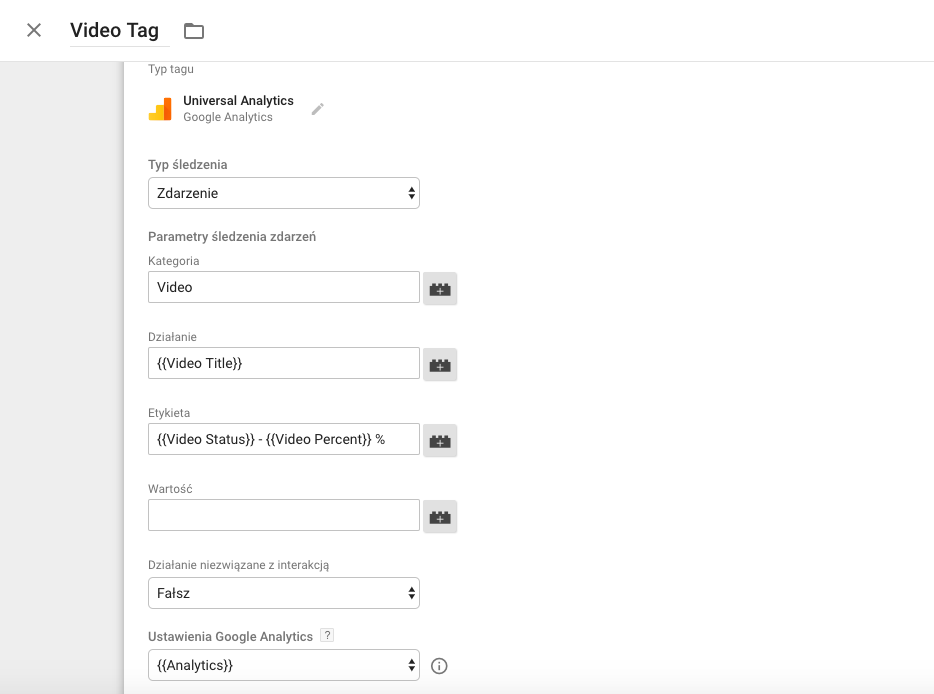
Task: Insert variable into the Etykieta field
Action: 440,441
